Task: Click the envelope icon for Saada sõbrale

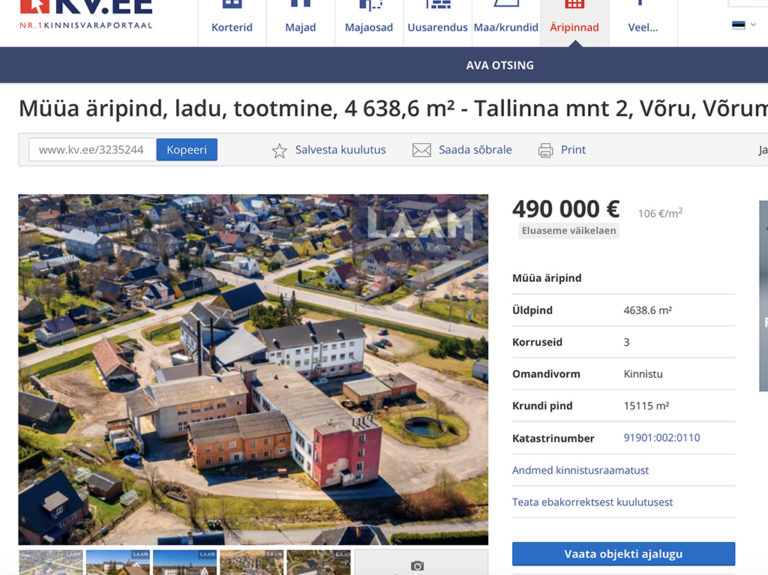Action: pyautogui.click(x=422, y=150)
